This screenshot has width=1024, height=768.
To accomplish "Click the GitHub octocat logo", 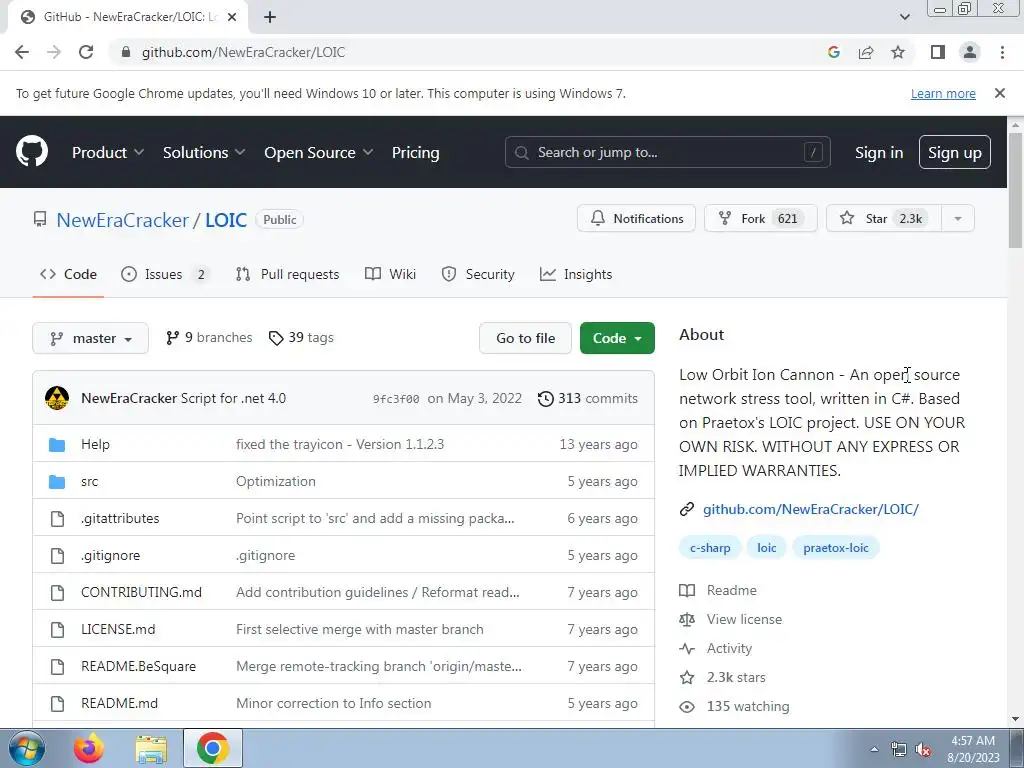I will click(x=32, y=152).
